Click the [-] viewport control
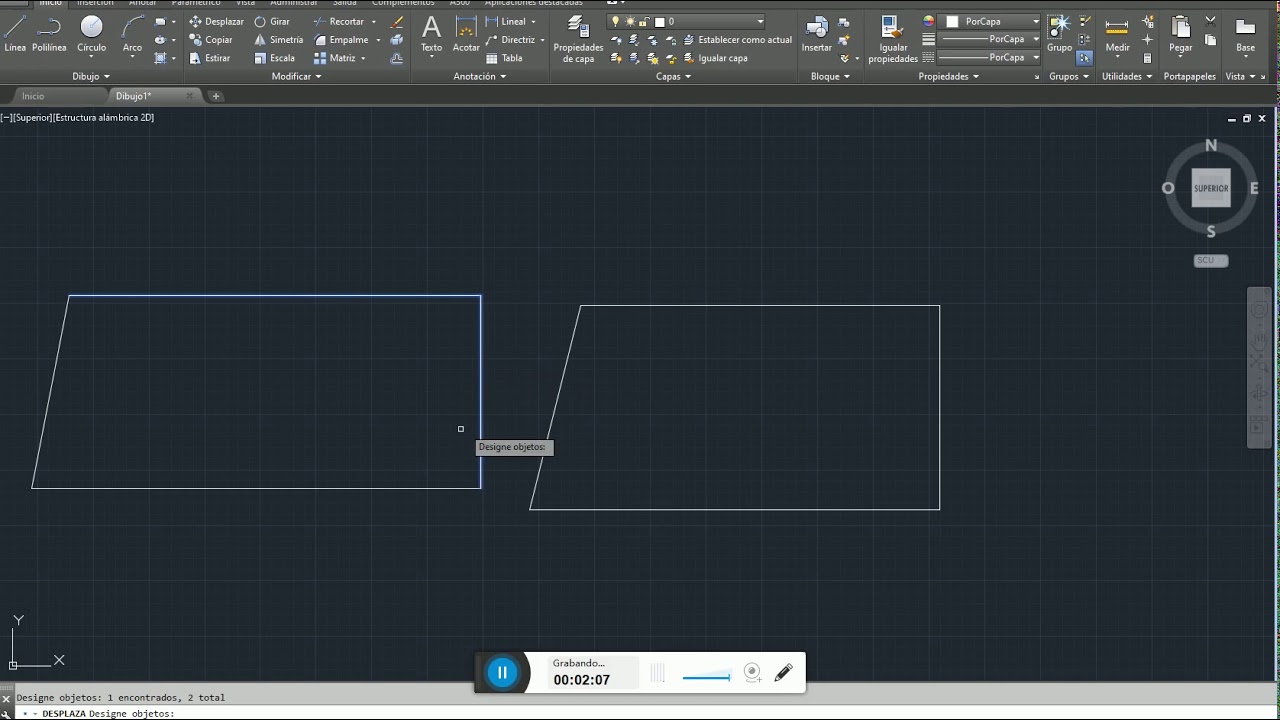 6,118
